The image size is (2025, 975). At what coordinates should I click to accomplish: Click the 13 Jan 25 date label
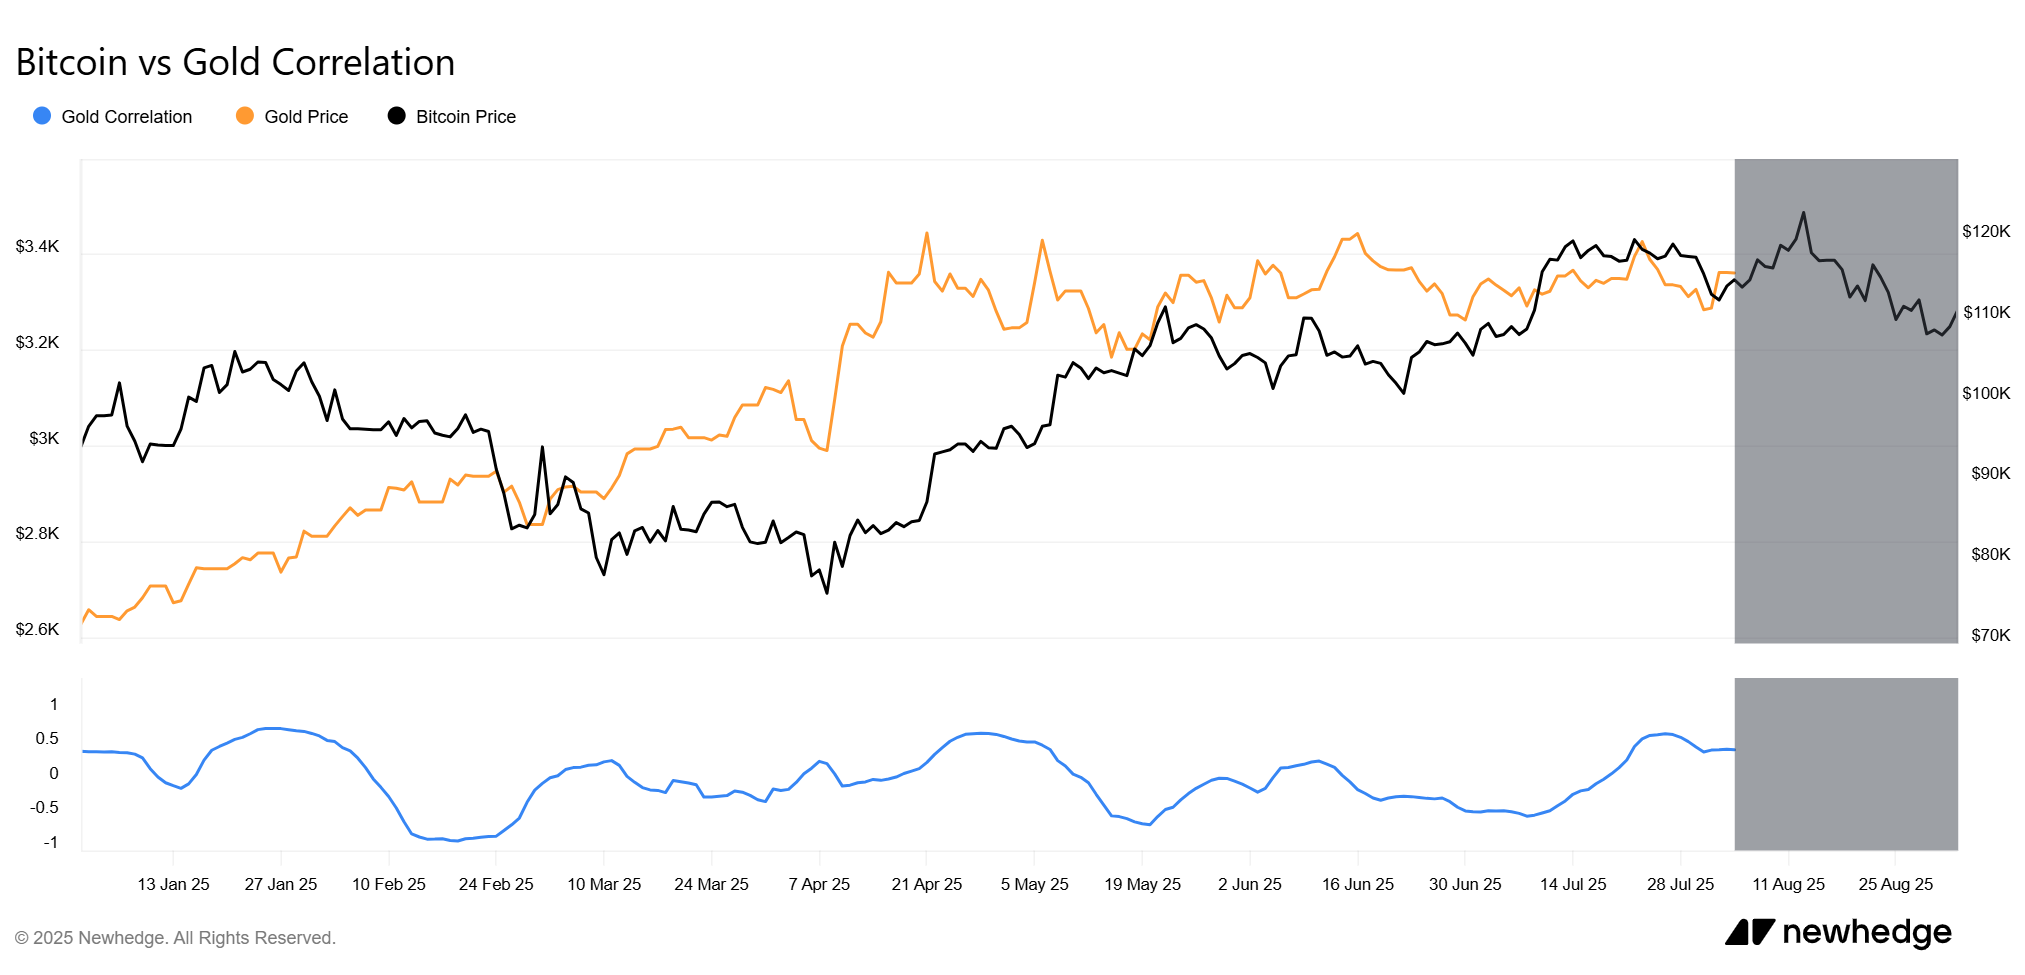[173, 884]
